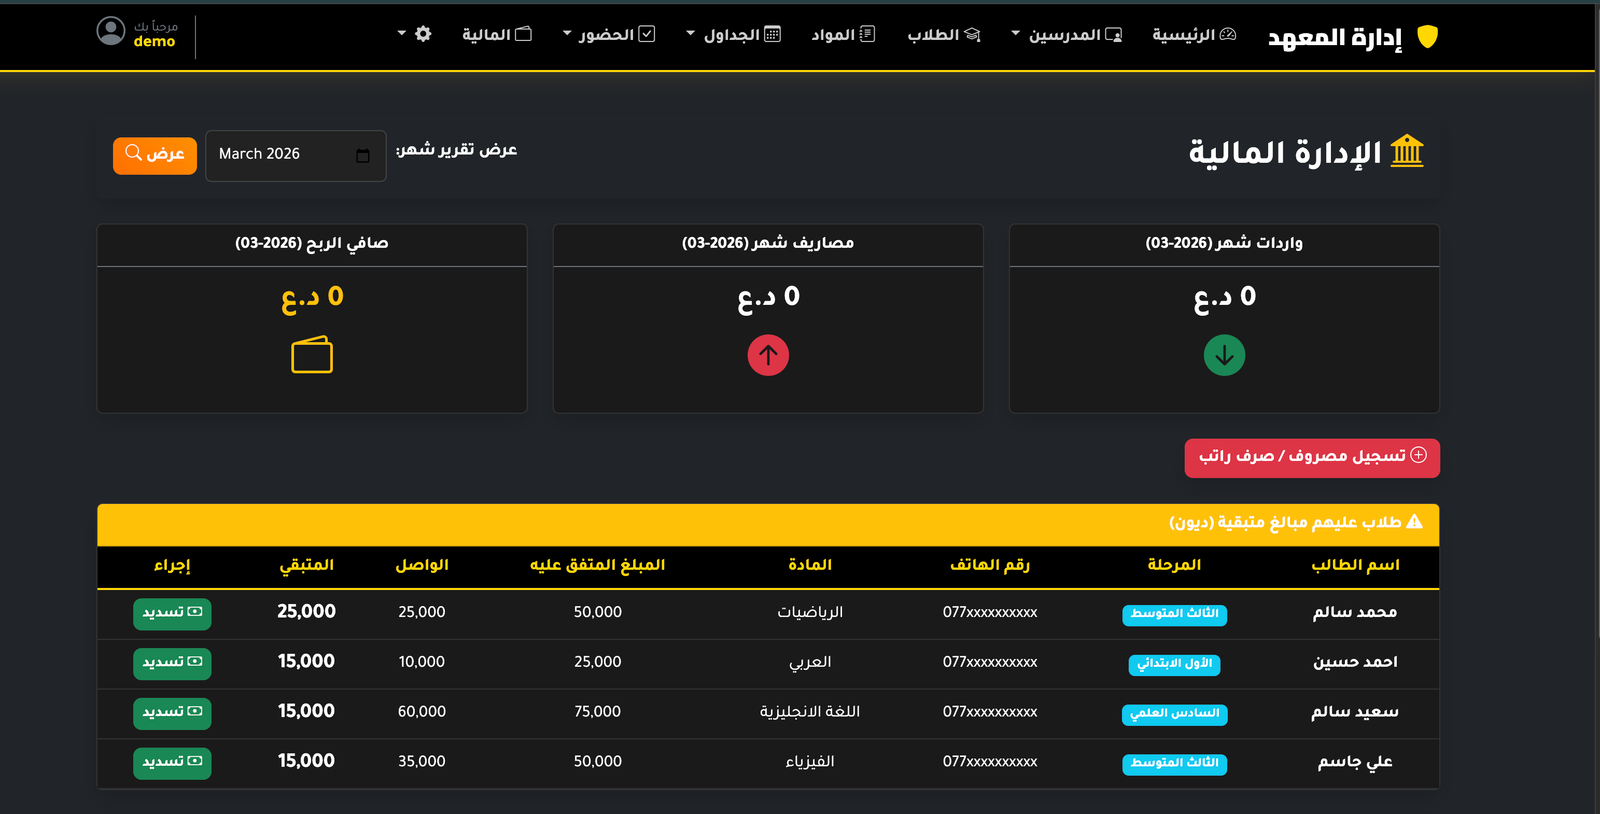The width and height of the screenshot is (1600, 814).
Task: Click the warning triangle icon in debts header
Action: click(1414, 522)
